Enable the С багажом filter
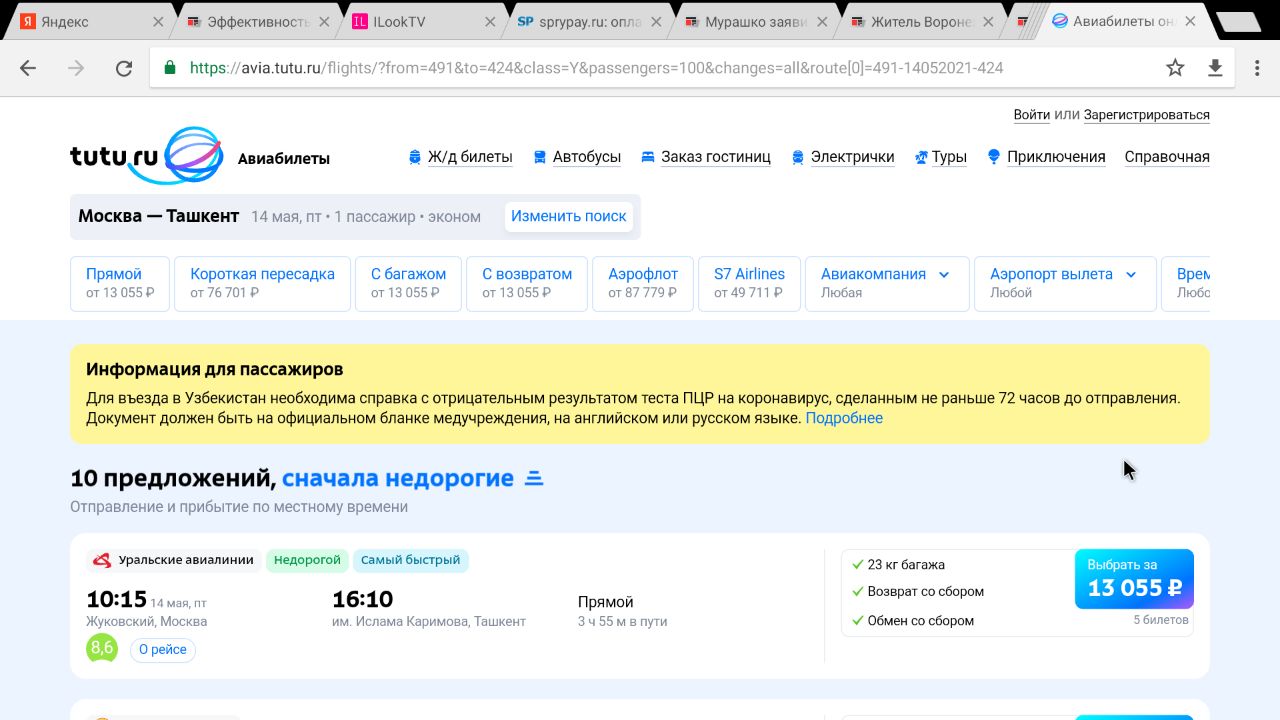 coord(408,283)
